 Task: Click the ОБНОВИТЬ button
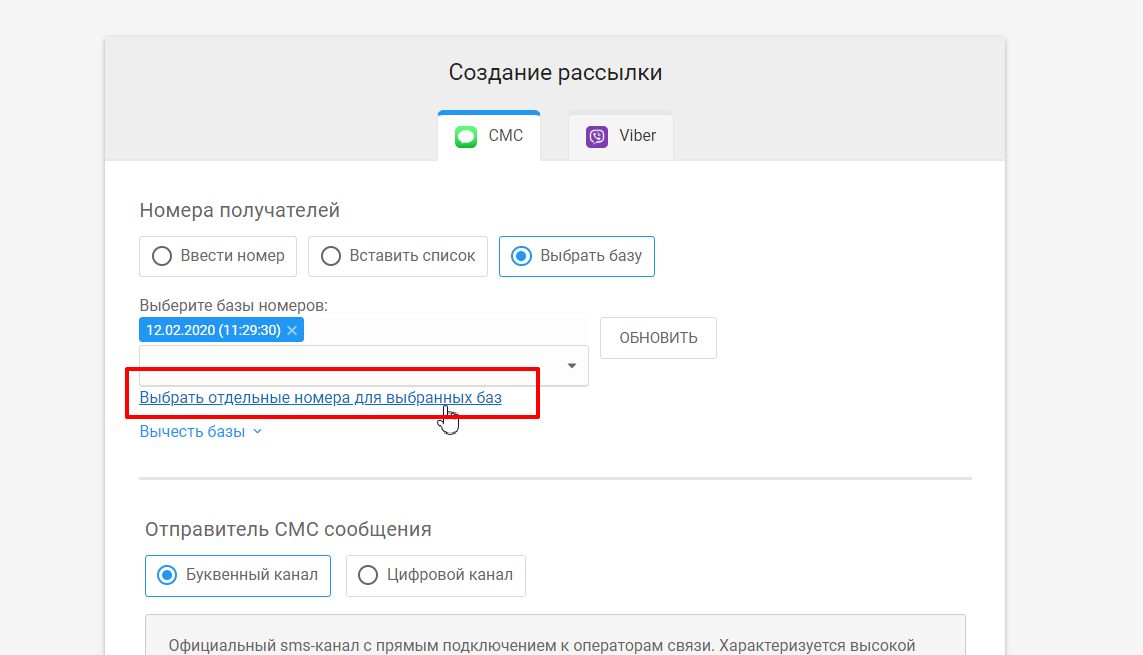click(658, 338)
